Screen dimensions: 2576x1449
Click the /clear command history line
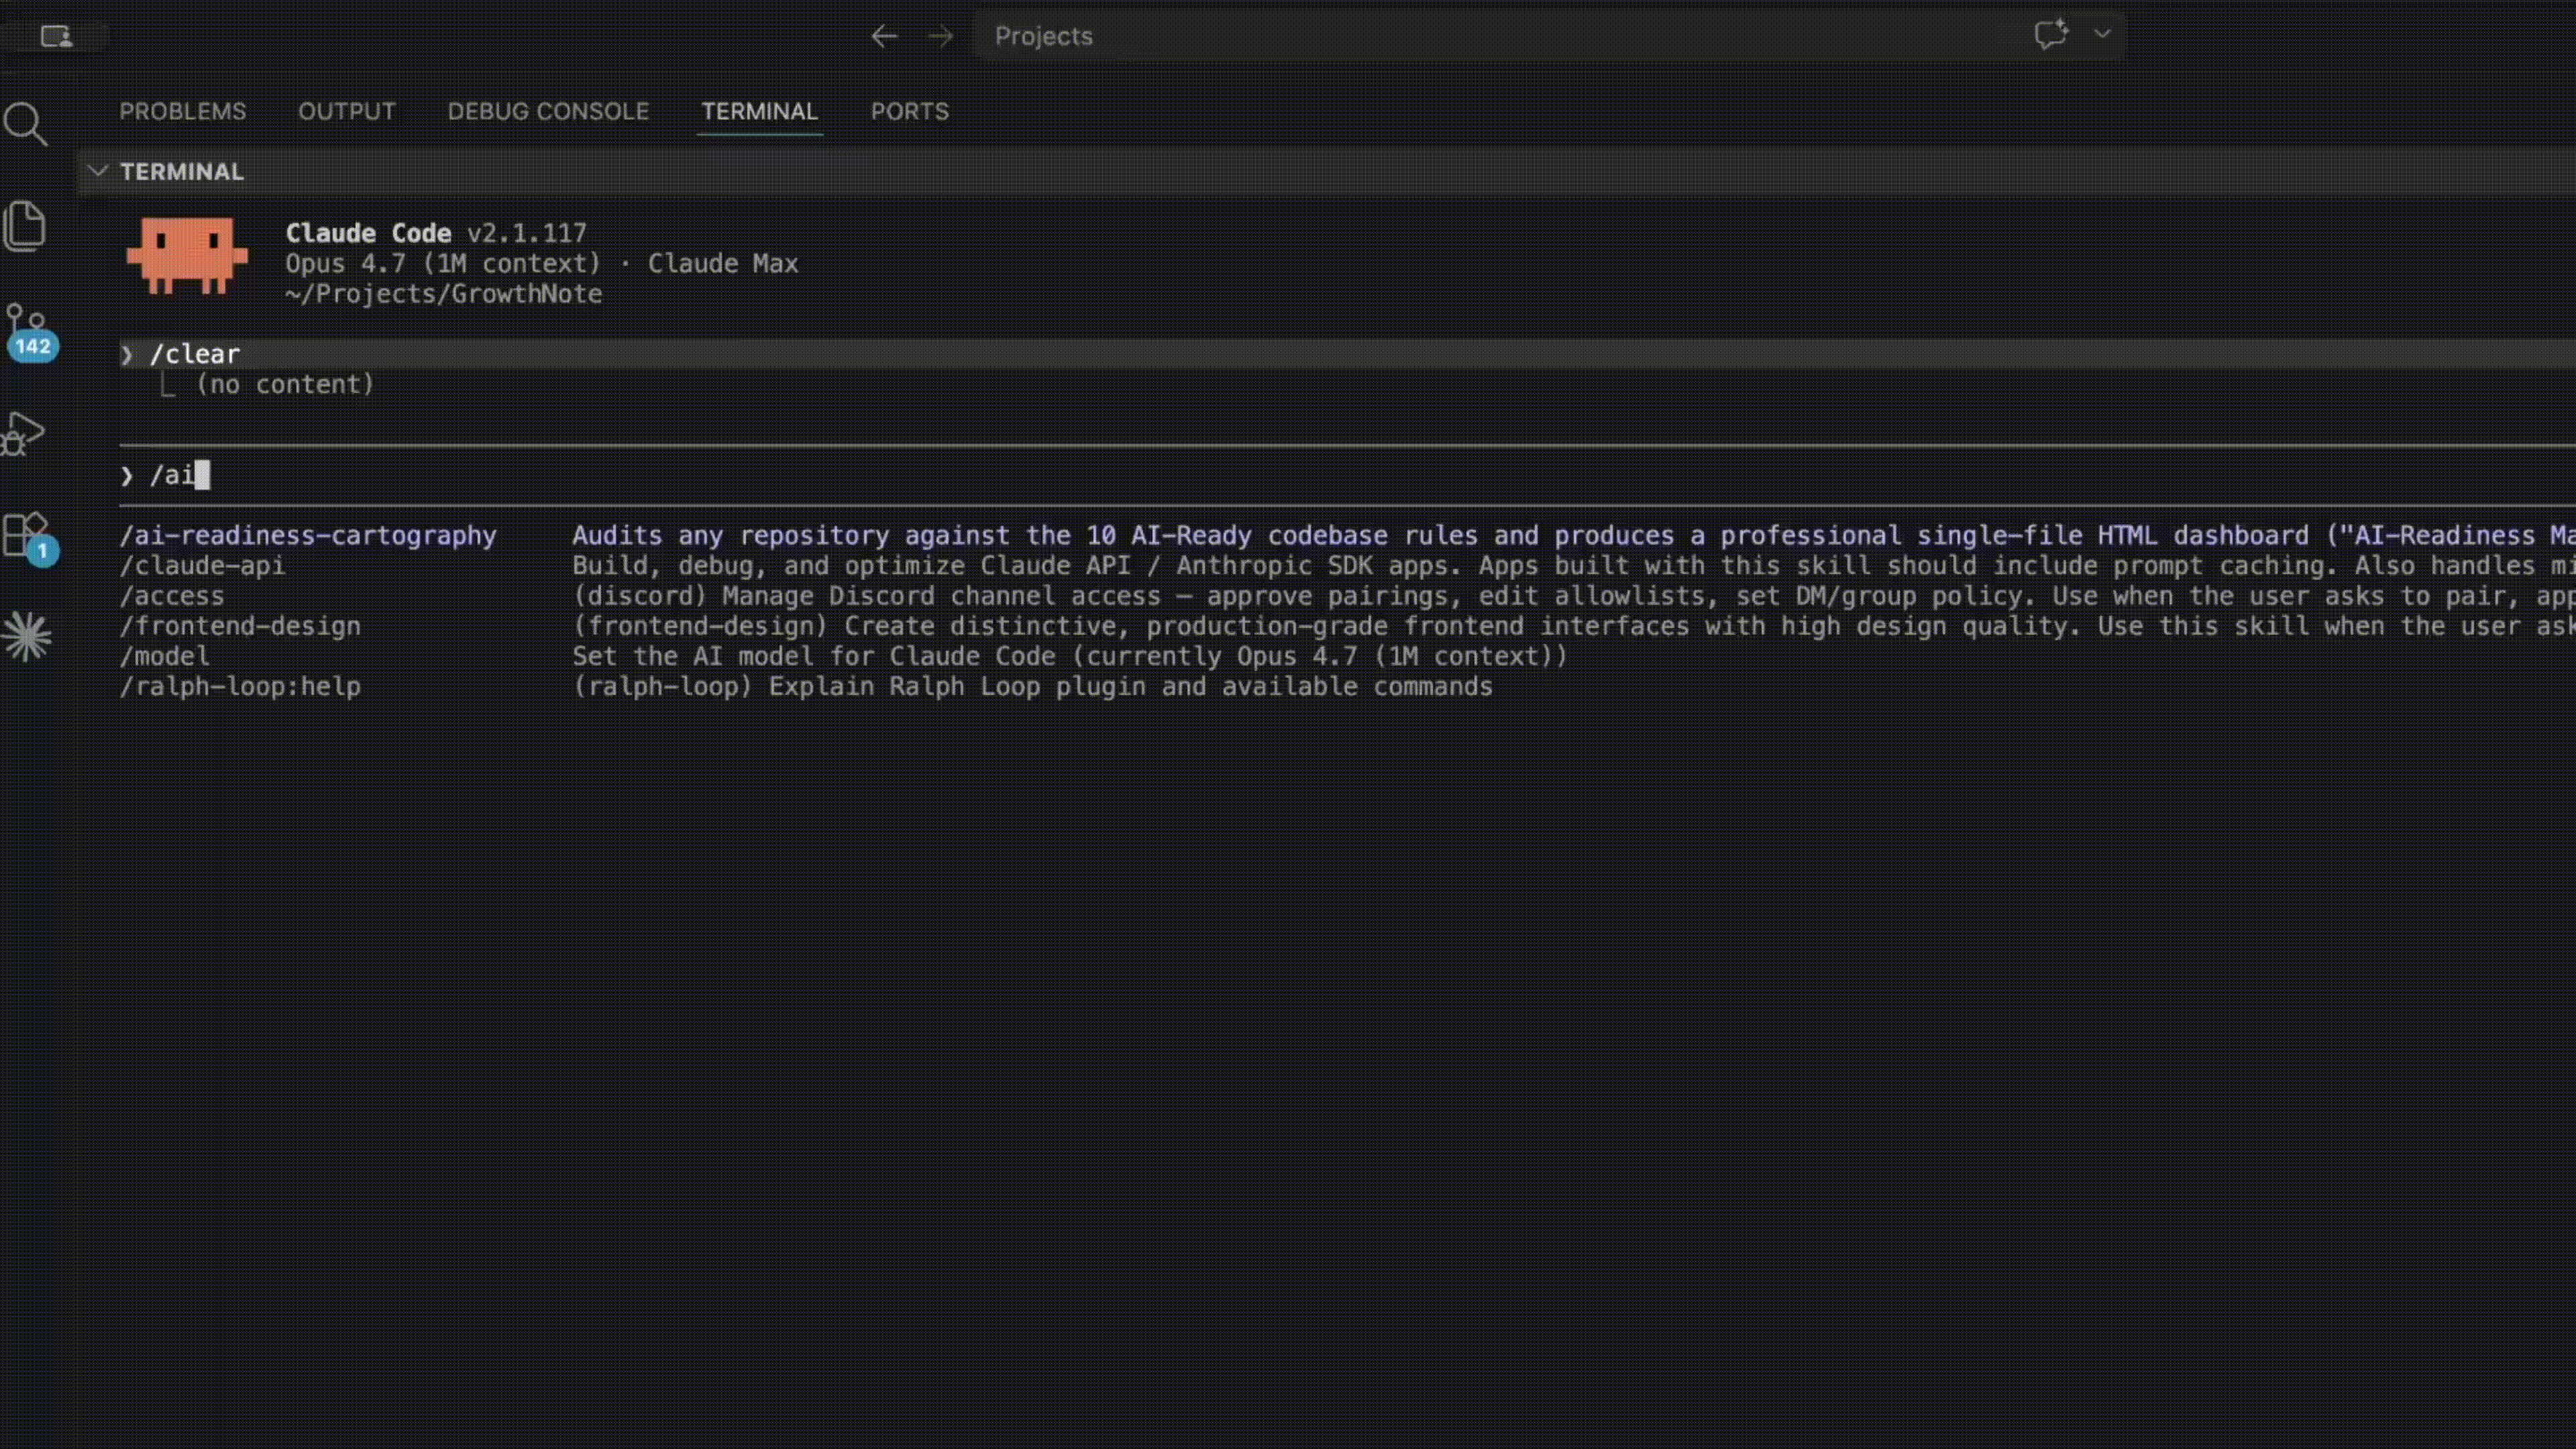click(1347, 354)
